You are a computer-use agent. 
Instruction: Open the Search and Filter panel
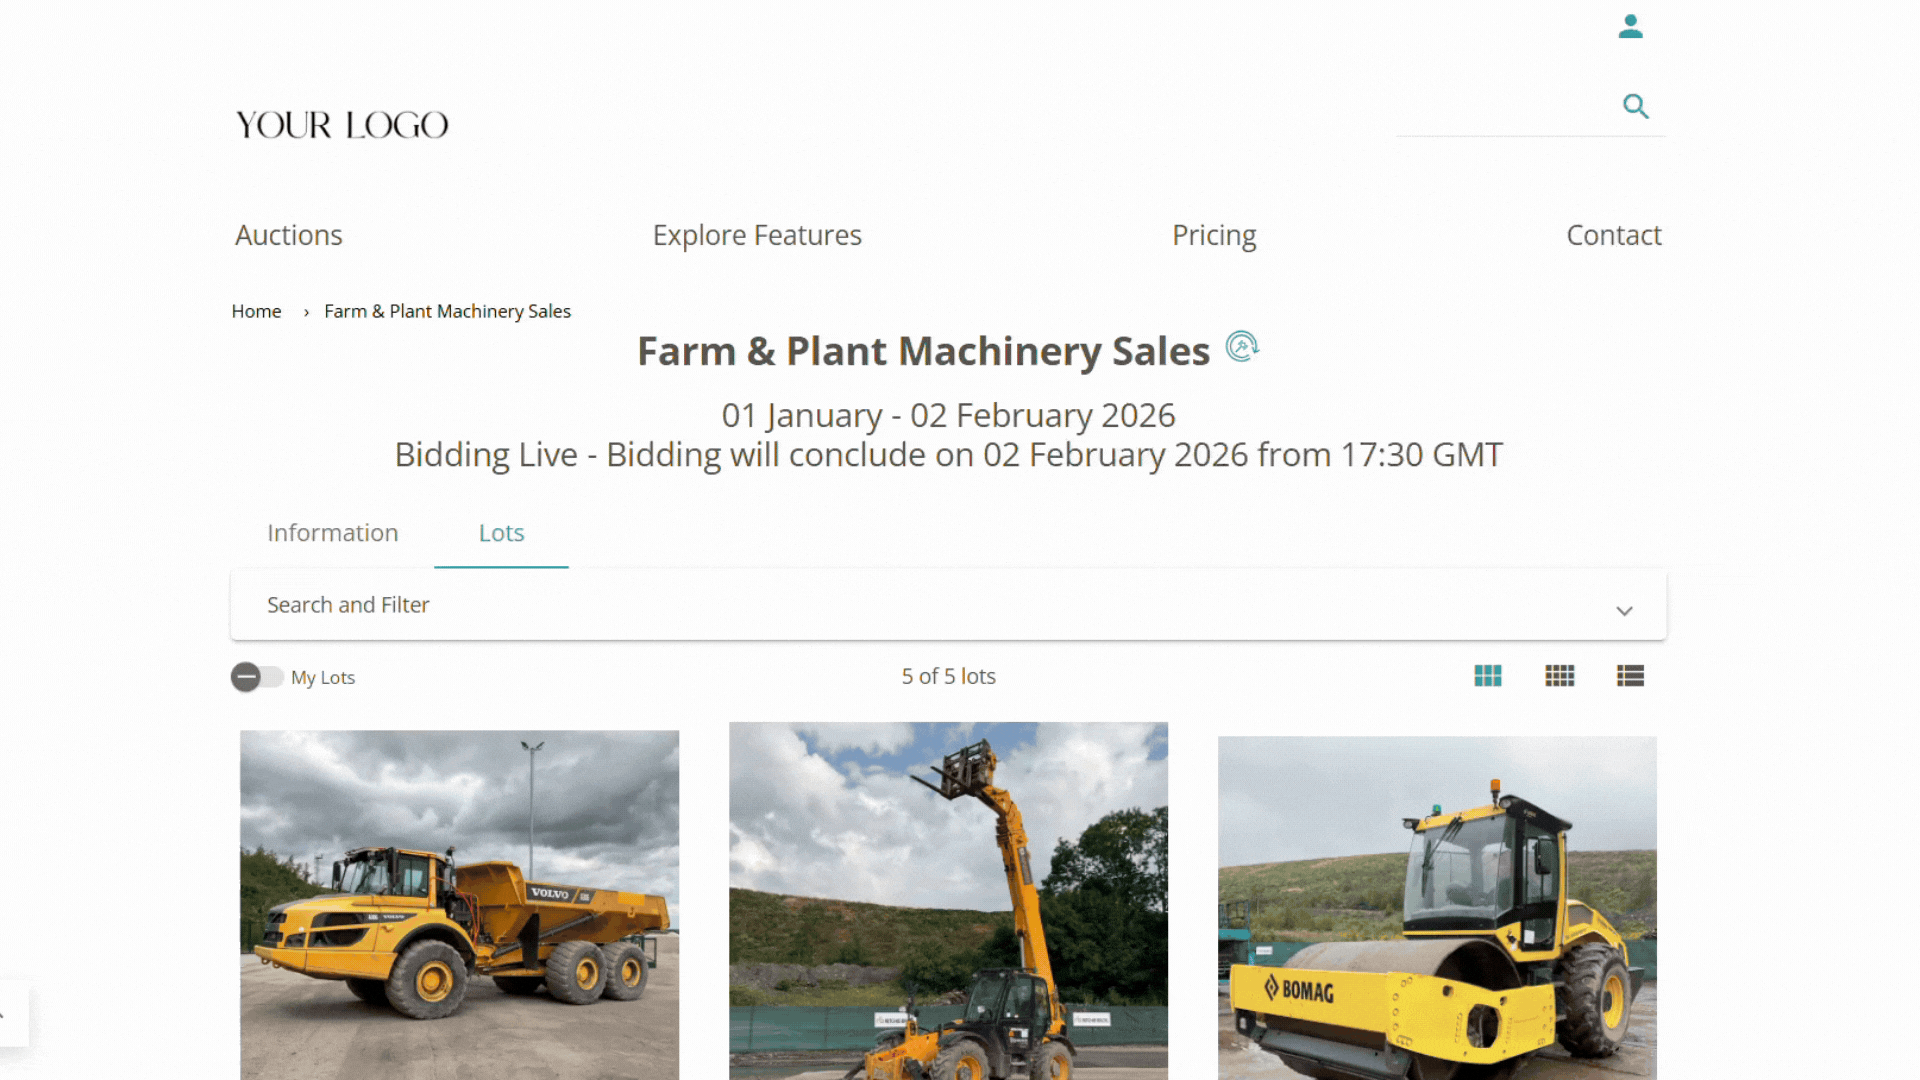coord(948,605)
